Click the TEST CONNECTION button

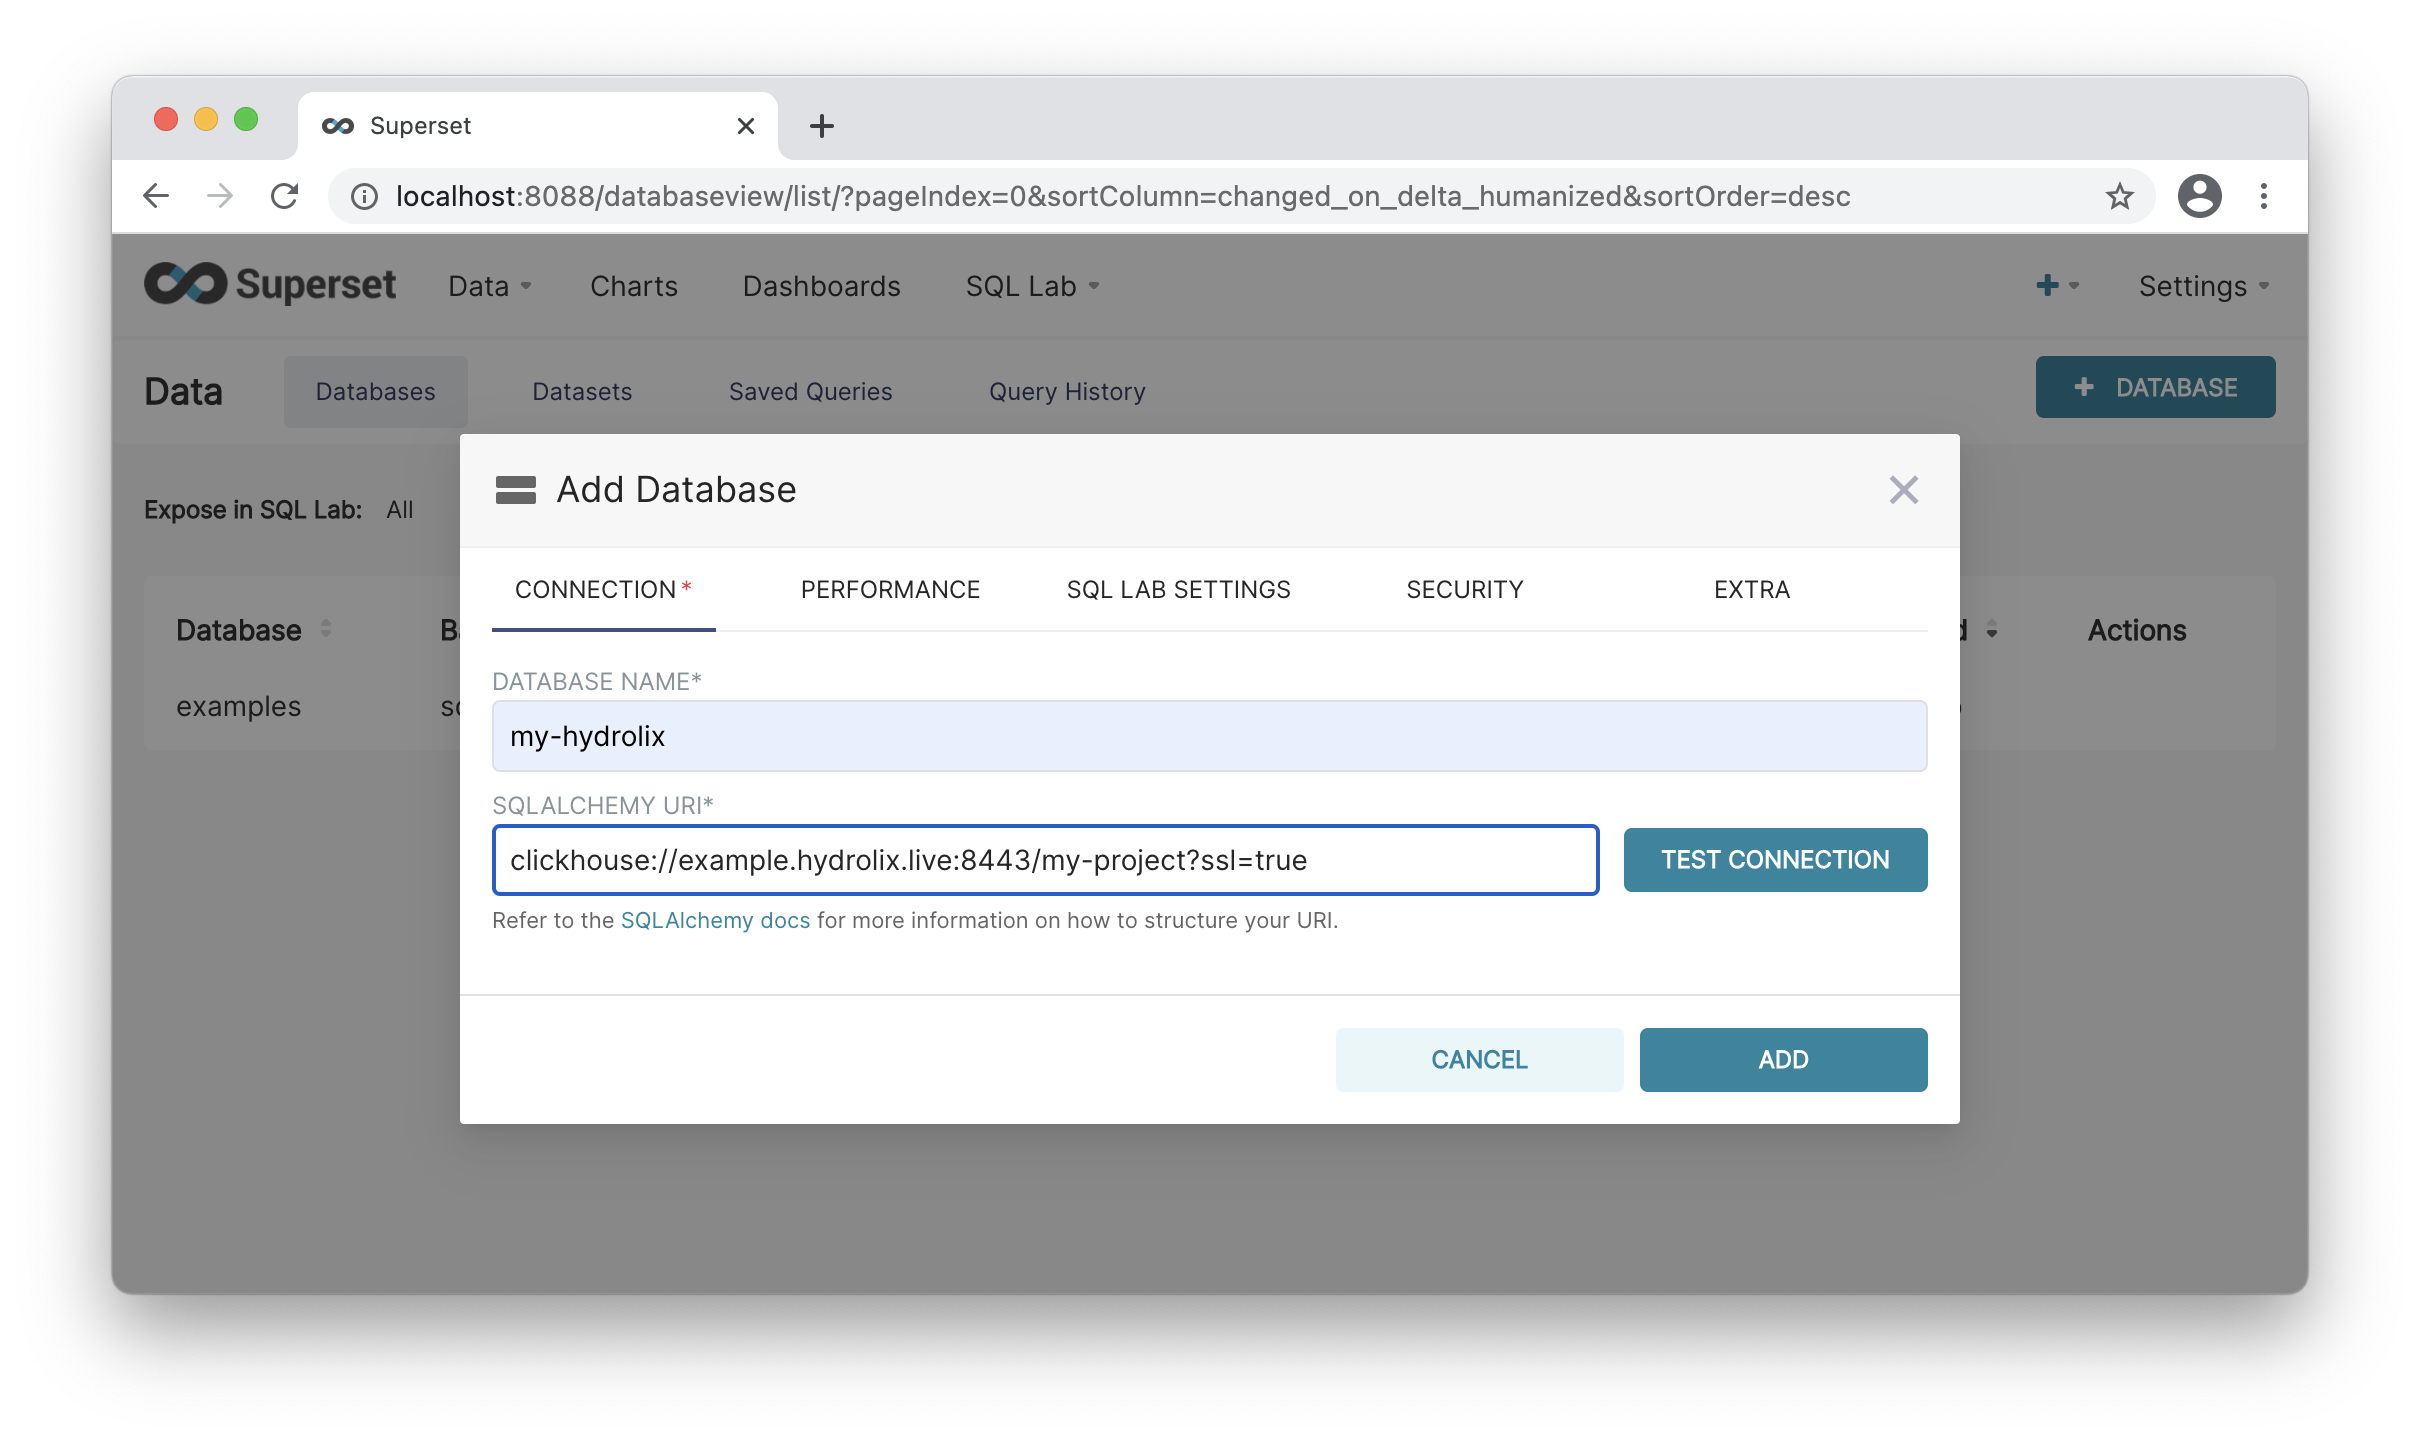pos(1775,860)
